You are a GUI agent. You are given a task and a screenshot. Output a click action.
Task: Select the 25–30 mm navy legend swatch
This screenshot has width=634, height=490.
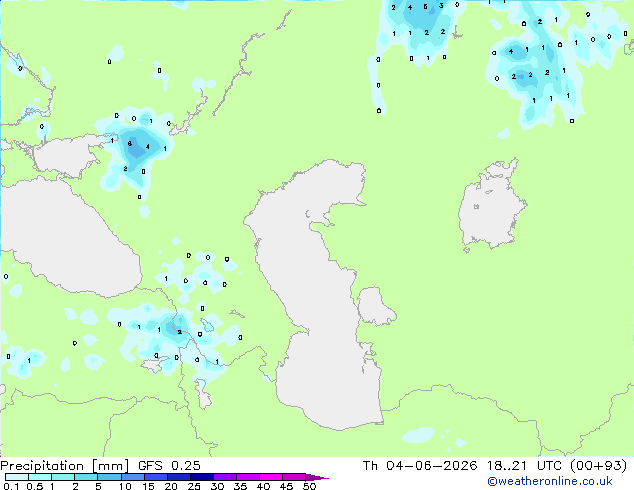tap(201, 477)
